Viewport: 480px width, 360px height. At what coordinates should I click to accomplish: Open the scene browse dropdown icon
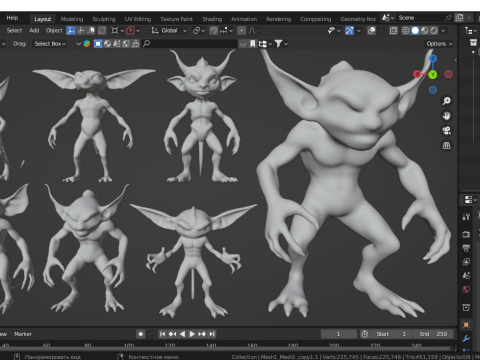pyautogui.click(x=388, y=18)
